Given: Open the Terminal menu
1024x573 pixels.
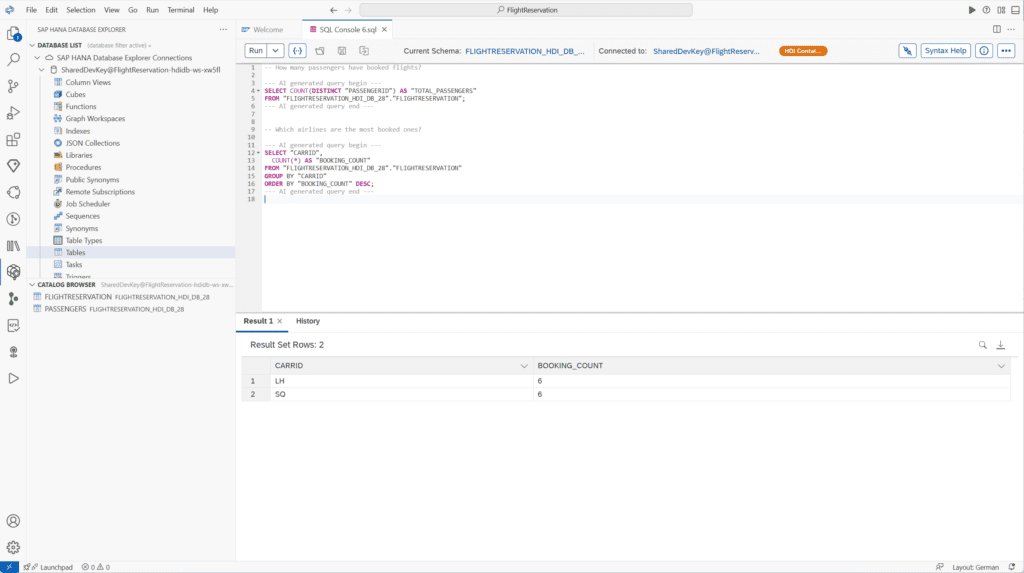Looking at the screenshot, I should pyautogui.click(x=181, y=9).
